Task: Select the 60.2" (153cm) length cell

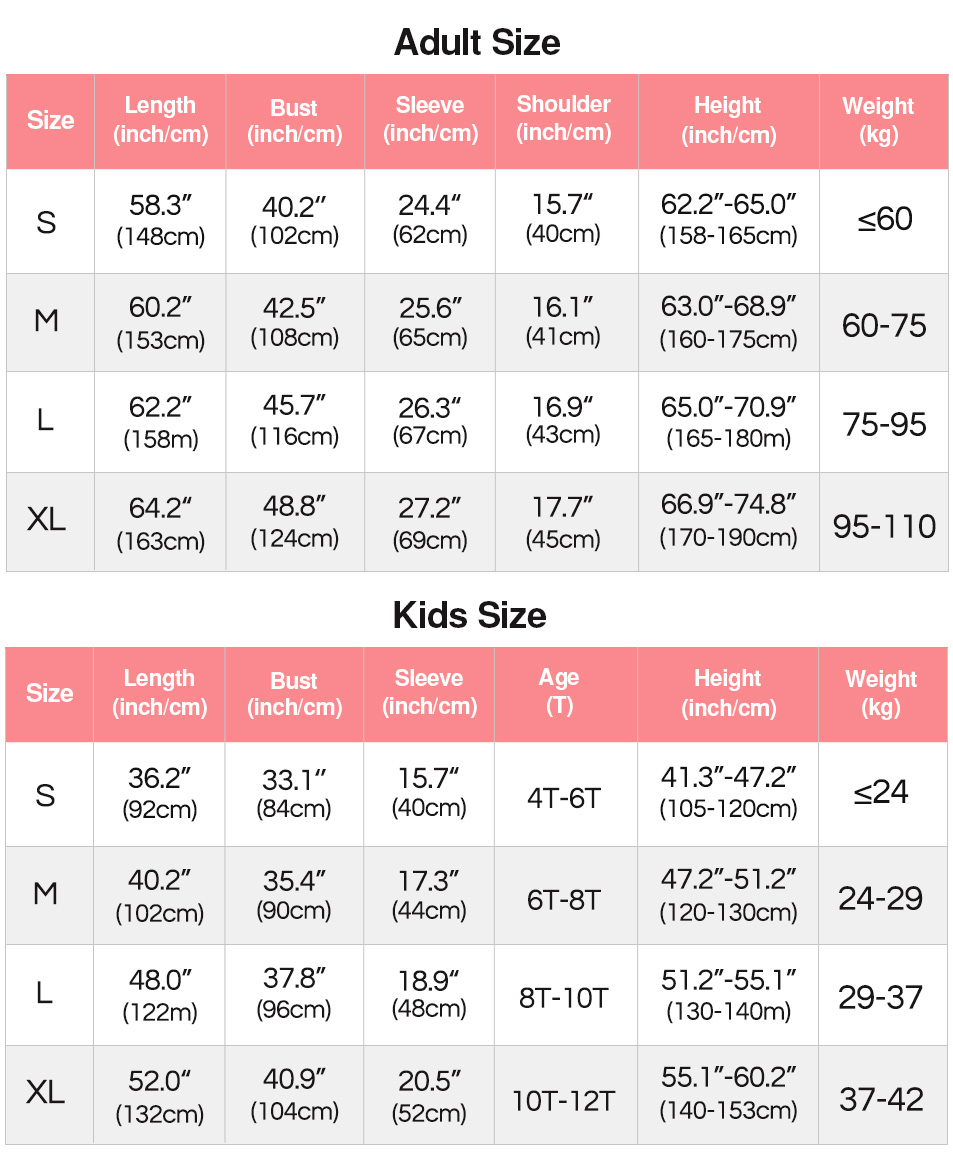Action: (x=160, y=323)
